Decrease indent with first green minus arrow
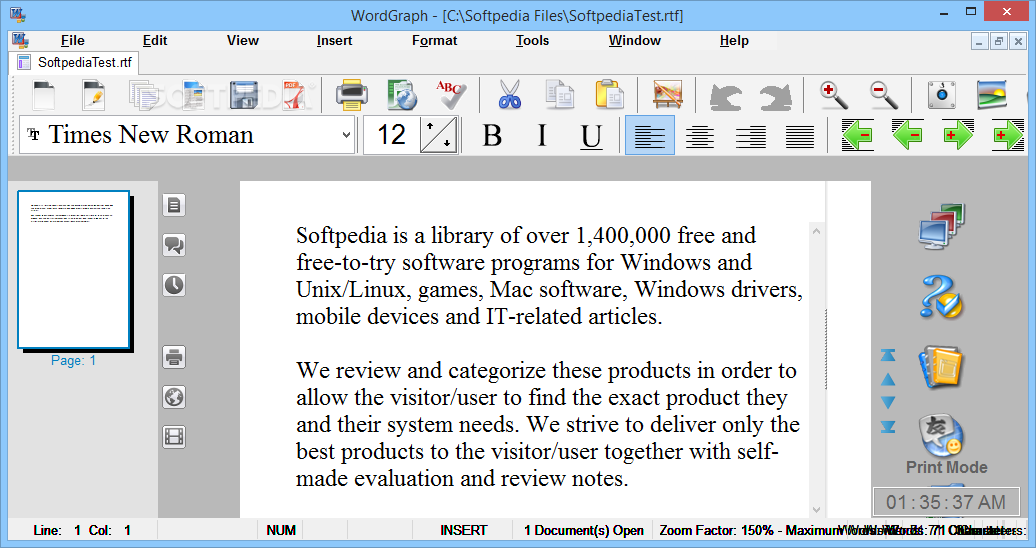The height and width of the screenshot is (548, 1036). pos(857,135)
